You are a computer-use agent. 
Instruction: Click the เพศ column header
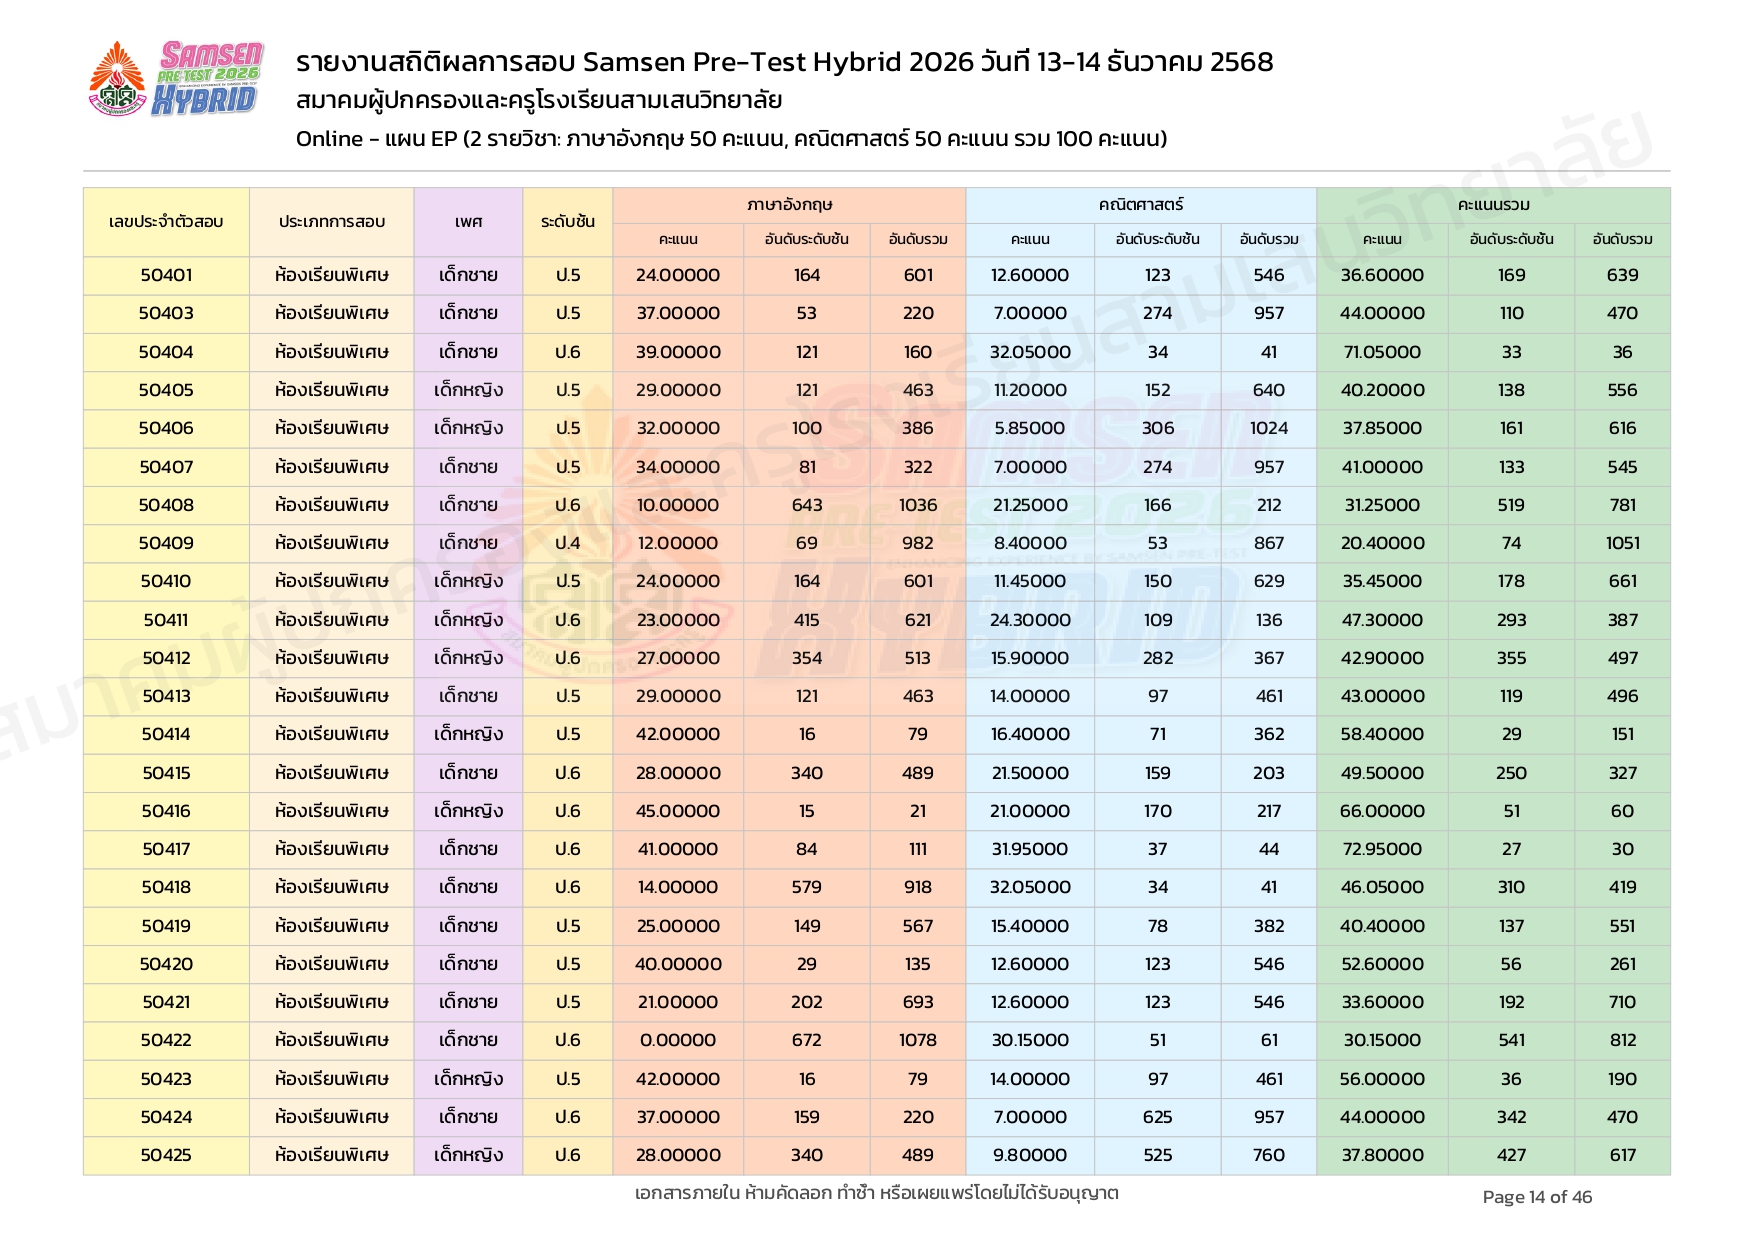(468, 222)
